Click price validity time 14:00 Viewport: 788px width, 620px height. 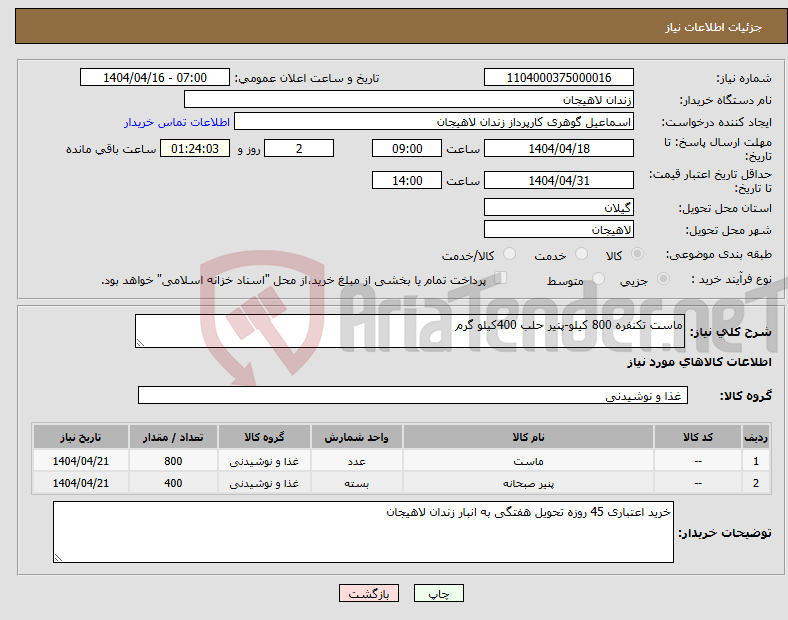tap(407, 180)
